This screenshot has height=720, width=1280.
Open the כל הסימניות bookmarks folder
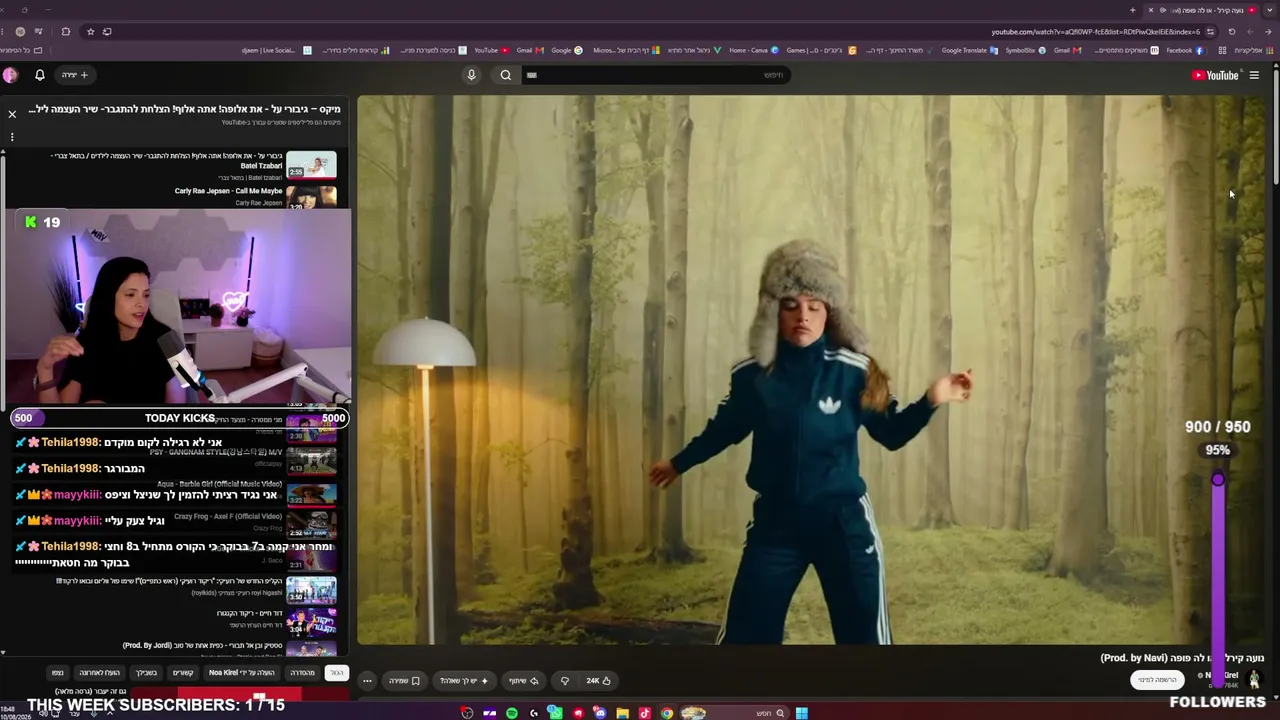pyautogui.click(x=22, y=50)
